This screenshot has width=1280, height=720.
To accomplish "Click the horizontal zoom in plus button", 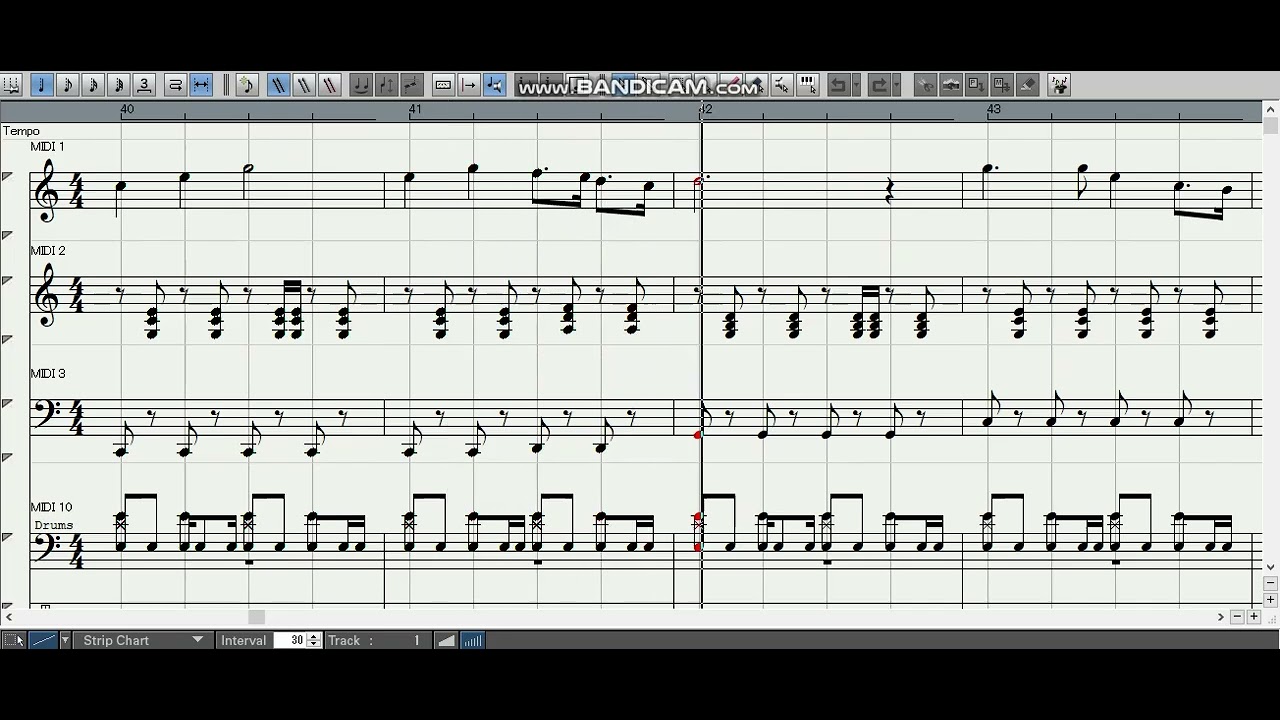I will (x=1253, y=617).
